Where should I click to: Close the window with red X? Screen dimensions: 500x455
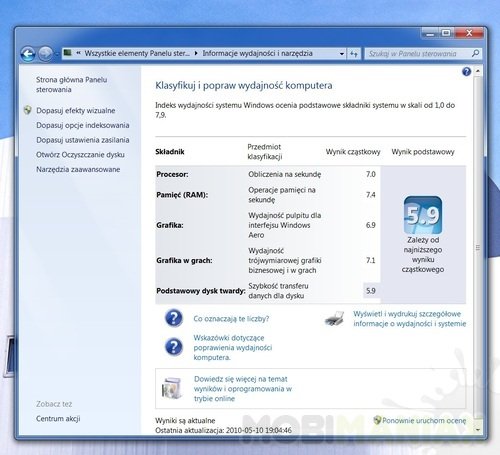[469, 33]
